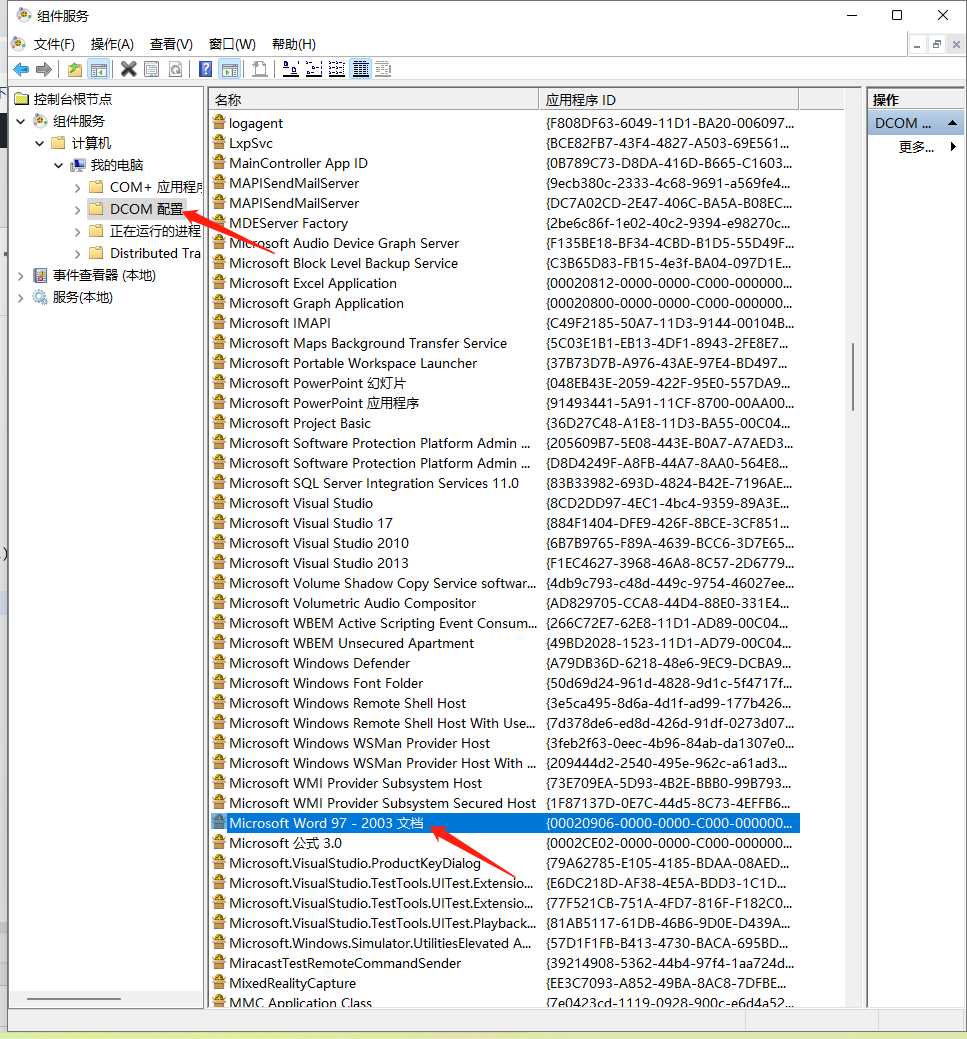Collapse the 计算机 tree node

[x=40, y=143]
